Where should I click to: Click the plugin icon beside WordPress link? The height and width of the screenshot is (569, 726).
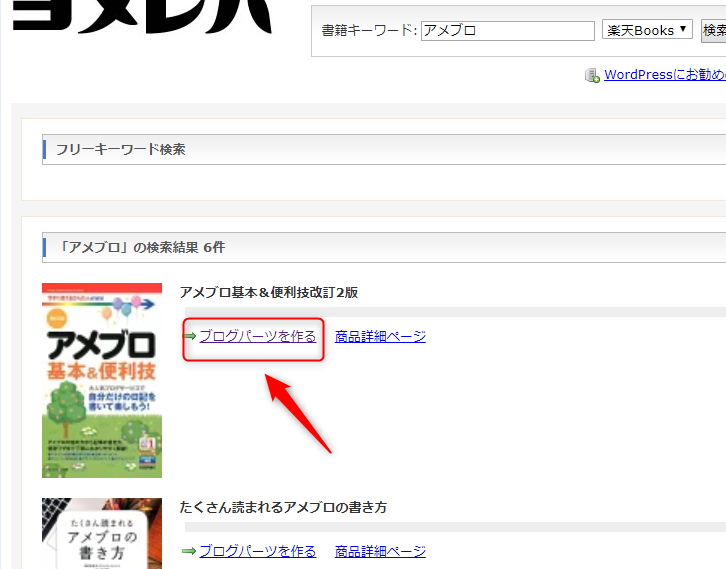click(592, 75)
